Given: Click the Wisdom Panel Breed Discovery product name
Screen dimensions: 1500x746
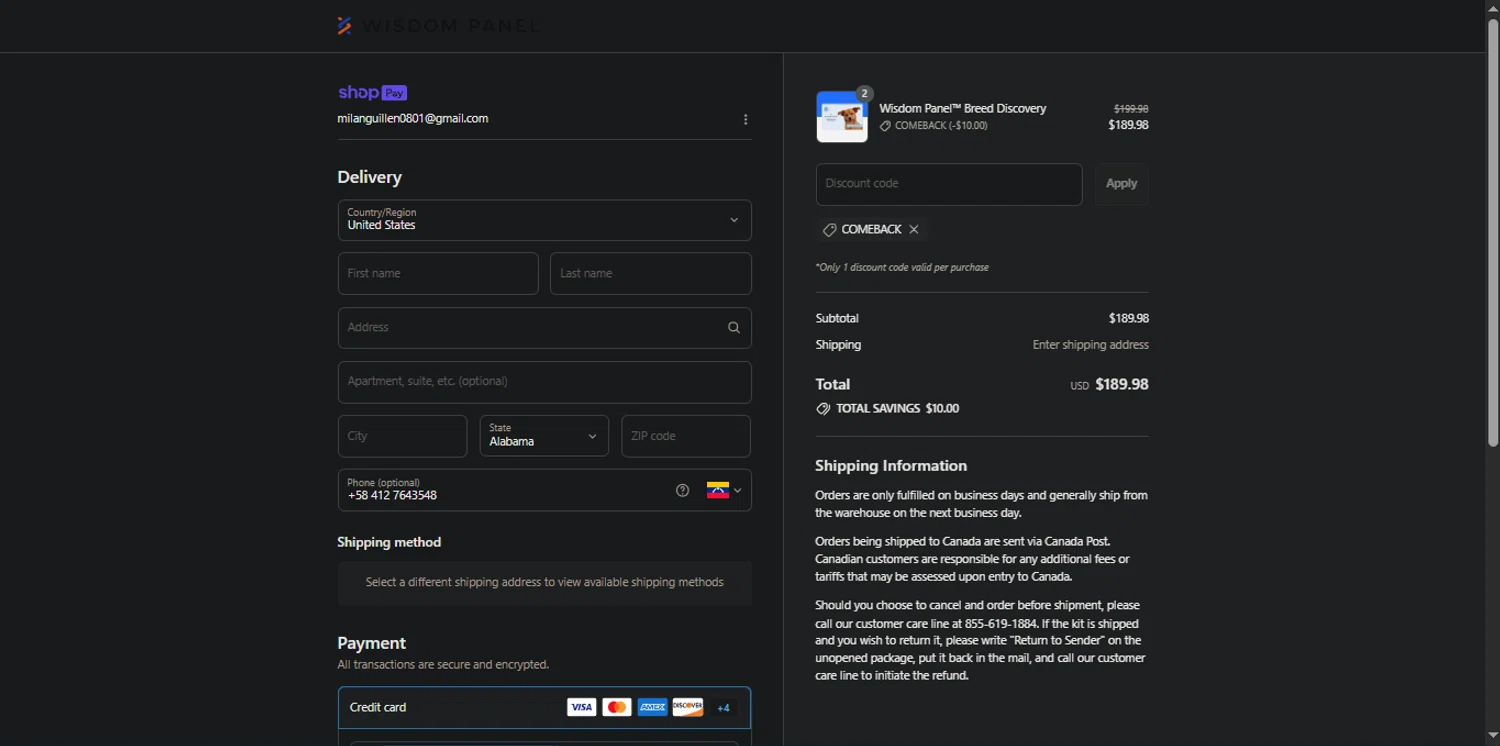Looking at the screenshot, I should (x=963, y=109).
